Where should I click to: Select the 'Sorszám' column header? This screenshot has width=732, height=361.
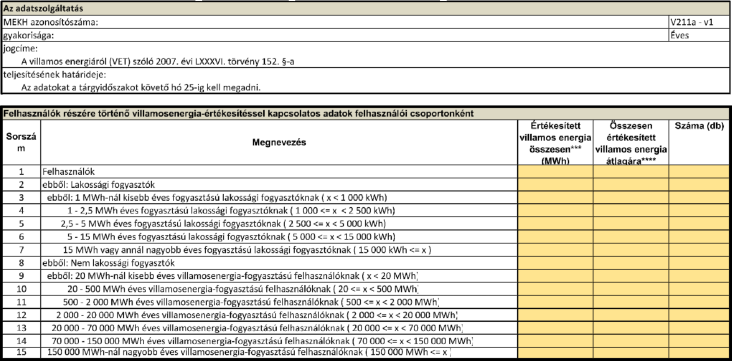[21, 142]
